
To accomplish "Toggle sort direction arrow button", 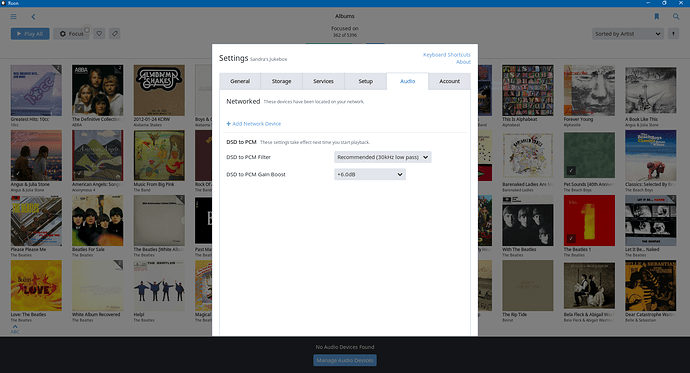I will pos(673,33).
